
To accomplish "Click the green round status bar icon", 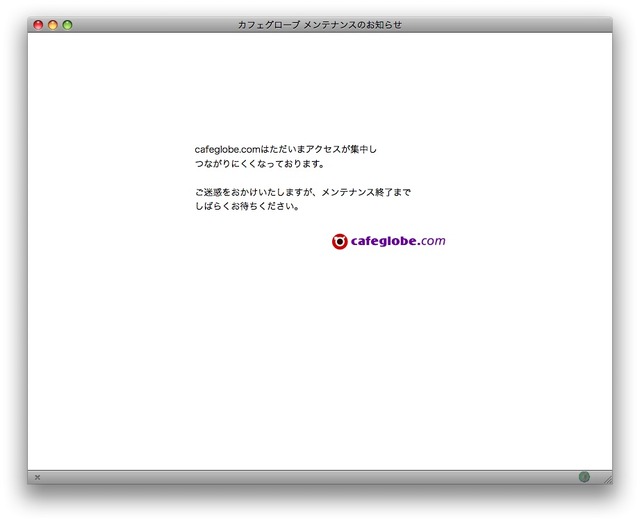I will pos(584,478).
